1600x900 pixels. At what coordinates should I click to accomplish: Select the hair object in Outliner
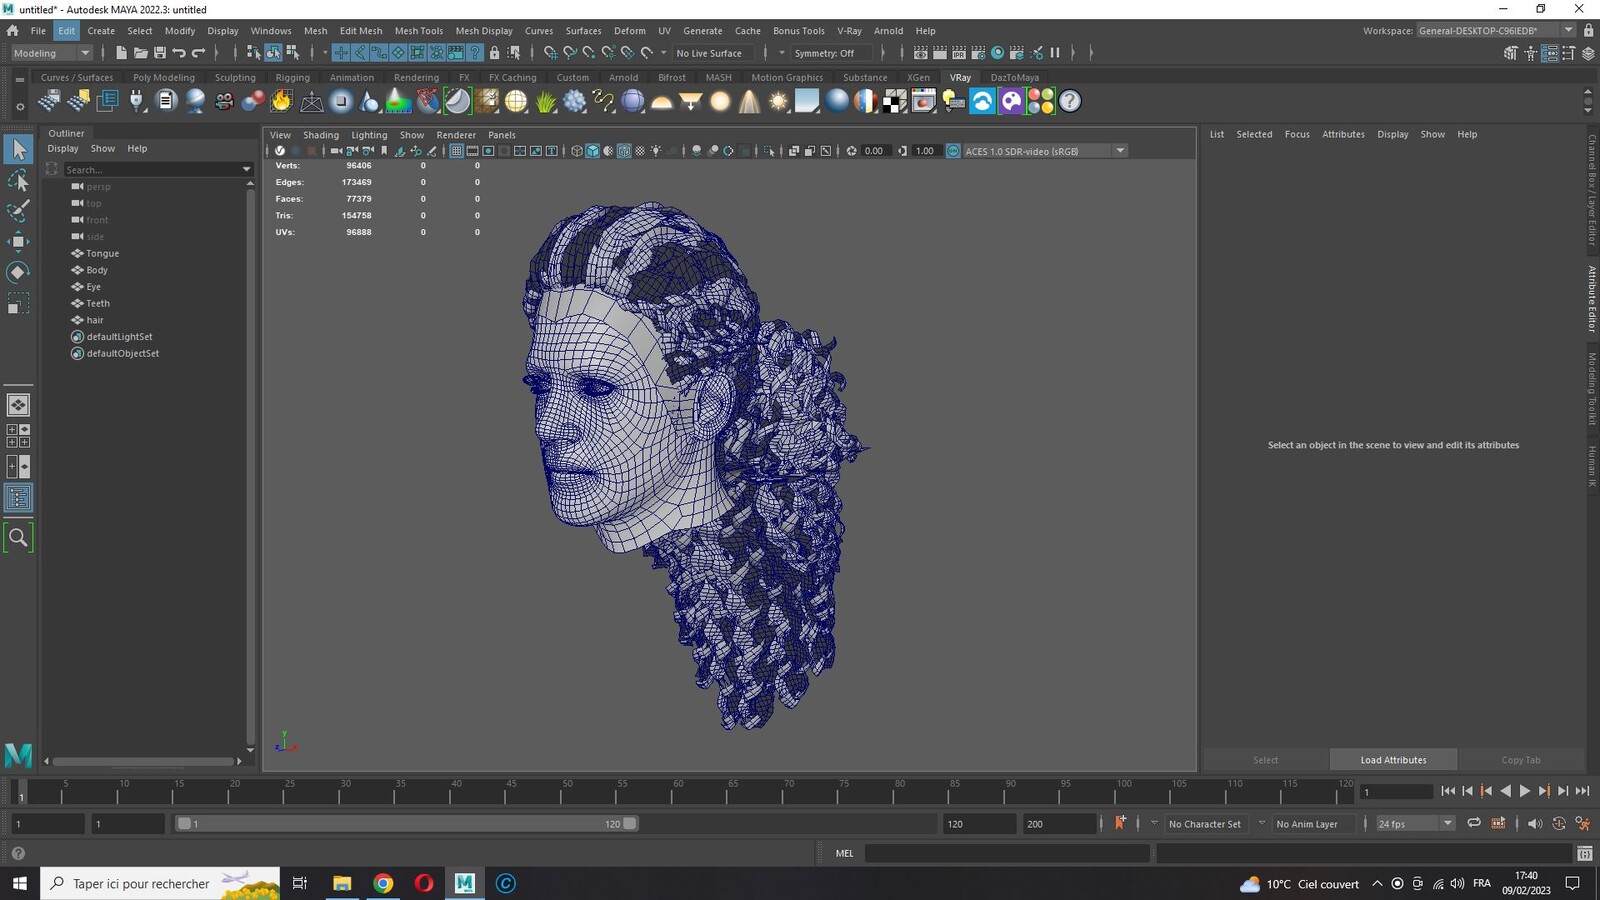pyautogui.click(x=95, y=320)
